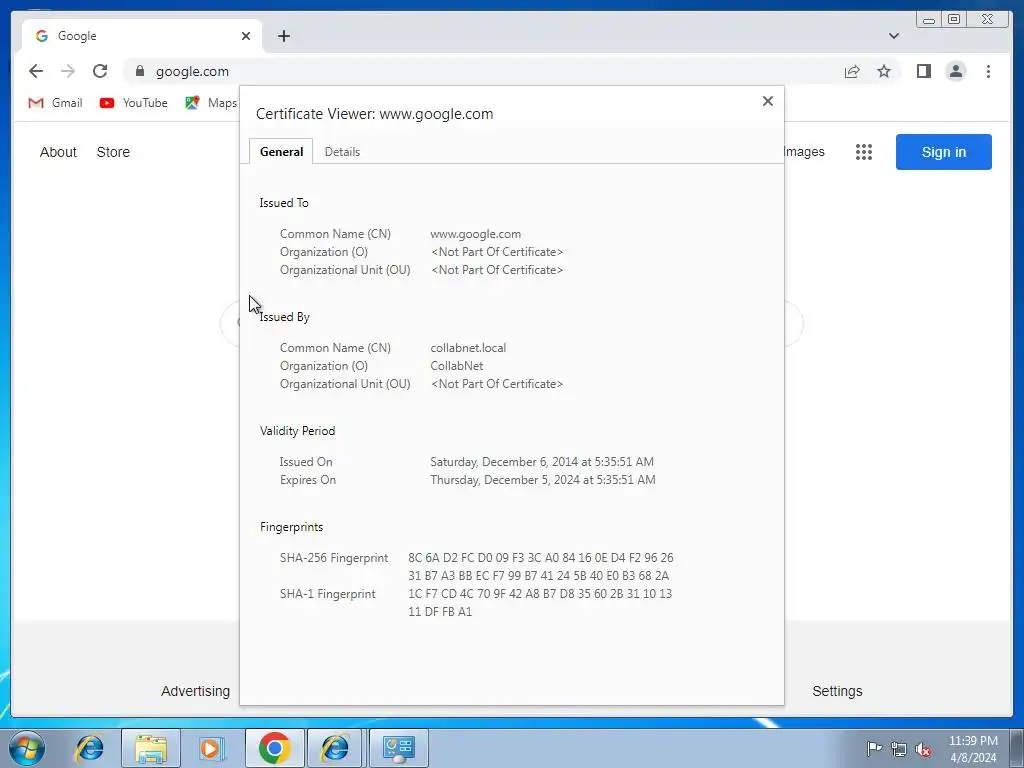Click the Fingerprints heading
The width and height of the screenshot is (1024, 768).
click(291, 527)
